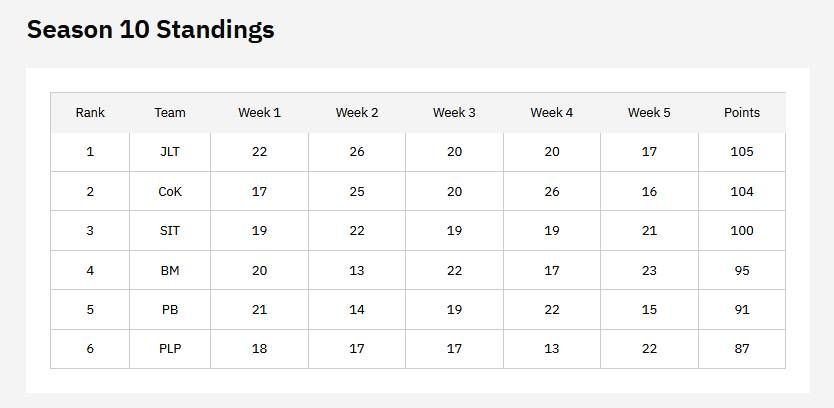This screenshot has height=408, width=834.
Task: Click the JLT team cell
Action: coord(170,152)
